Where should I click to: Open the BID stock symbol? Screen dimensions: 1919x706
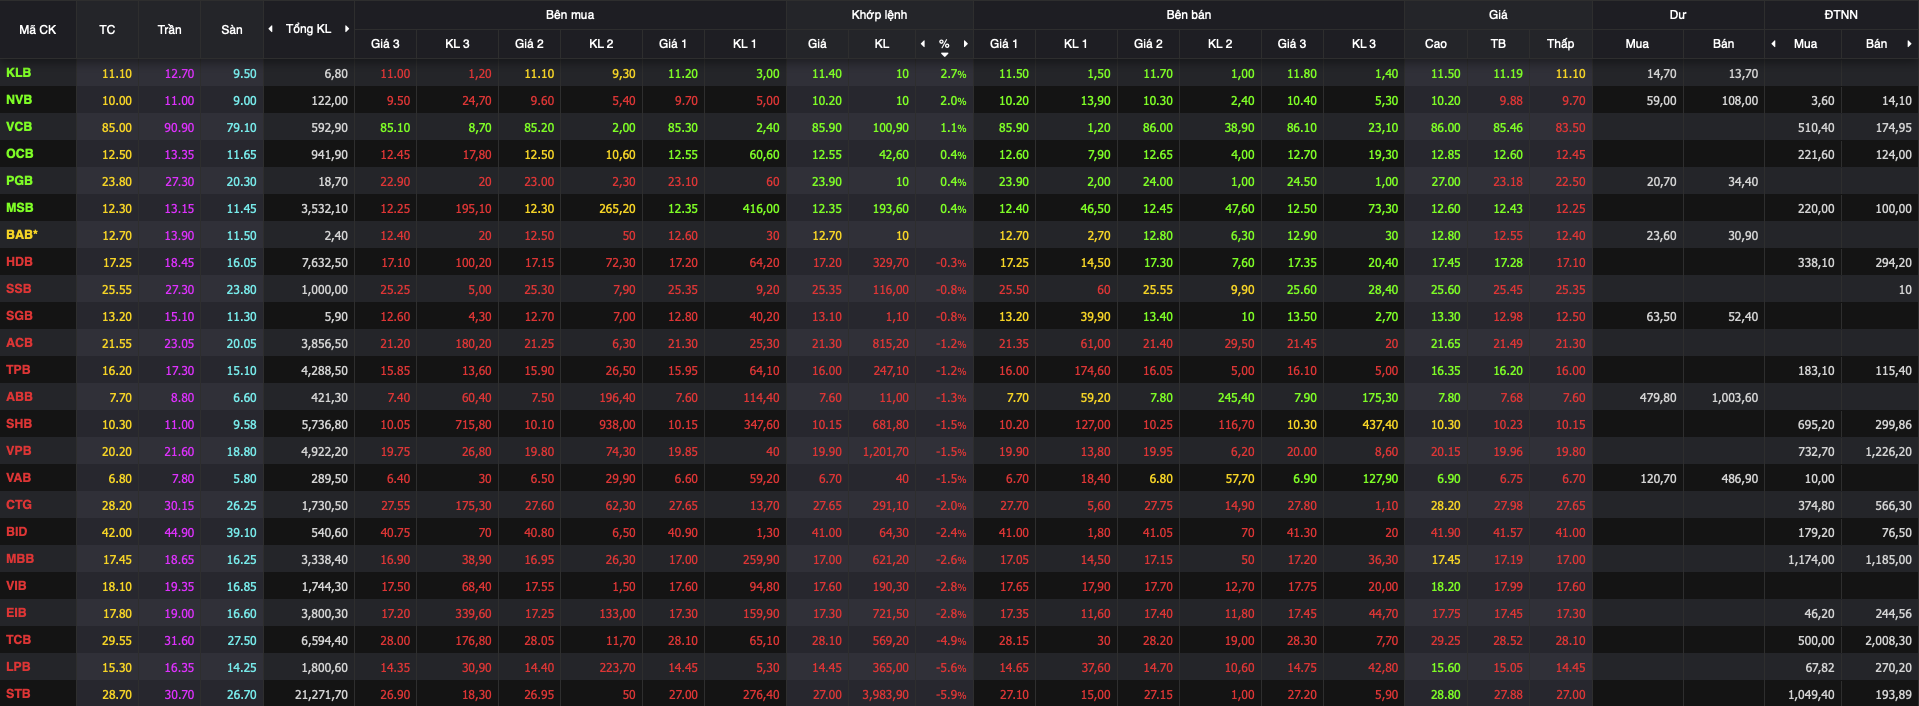17,532
